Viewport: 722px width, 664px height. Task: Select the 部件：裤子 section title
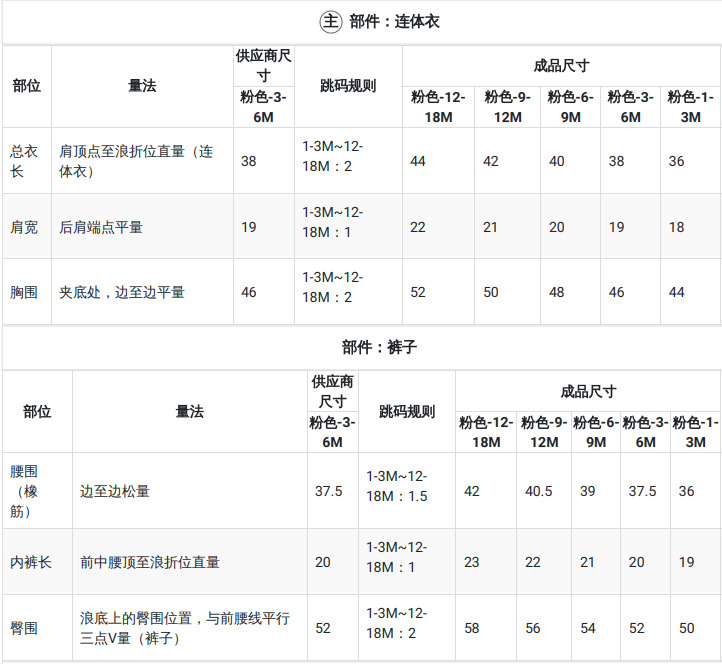coord(379,347)
